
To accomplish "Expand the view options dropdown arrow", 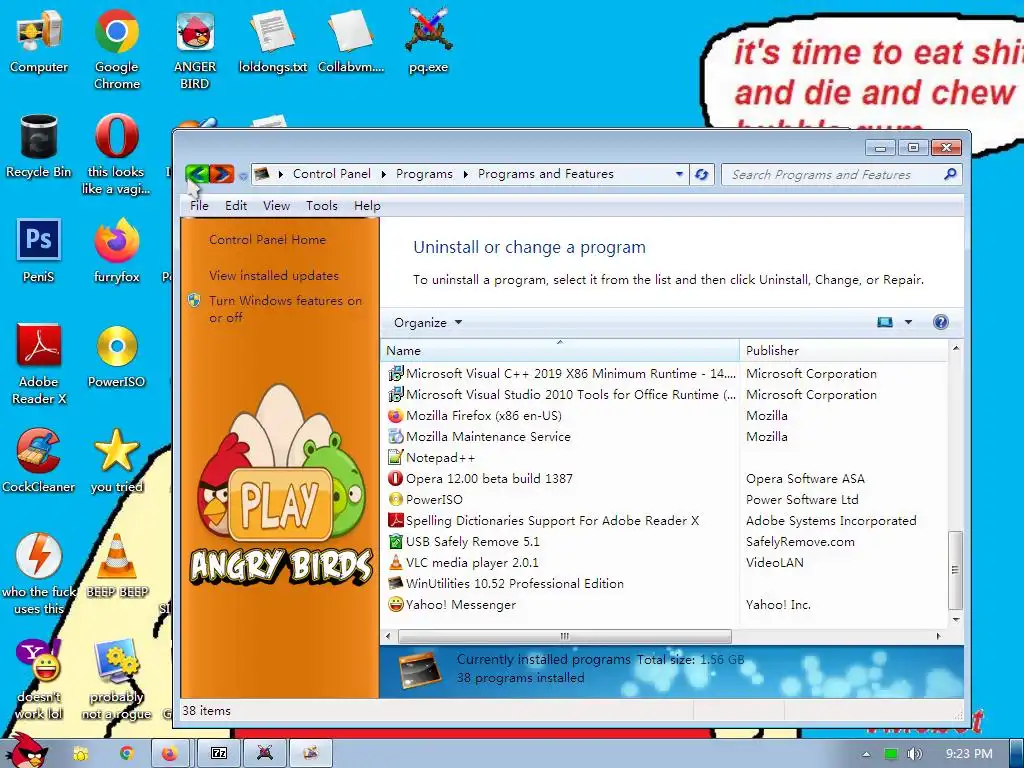I will (x=908, y=322).
